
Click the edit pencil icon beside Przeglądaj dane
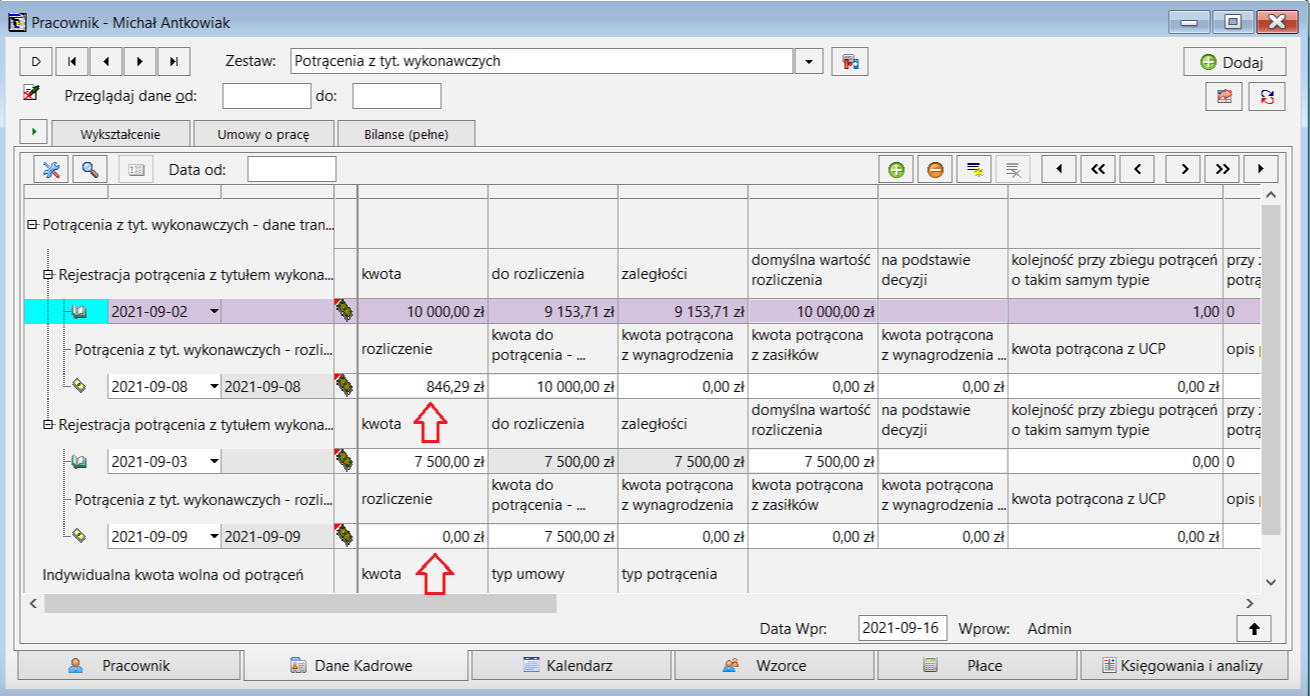pyautogui.click(x=31, y=93)
